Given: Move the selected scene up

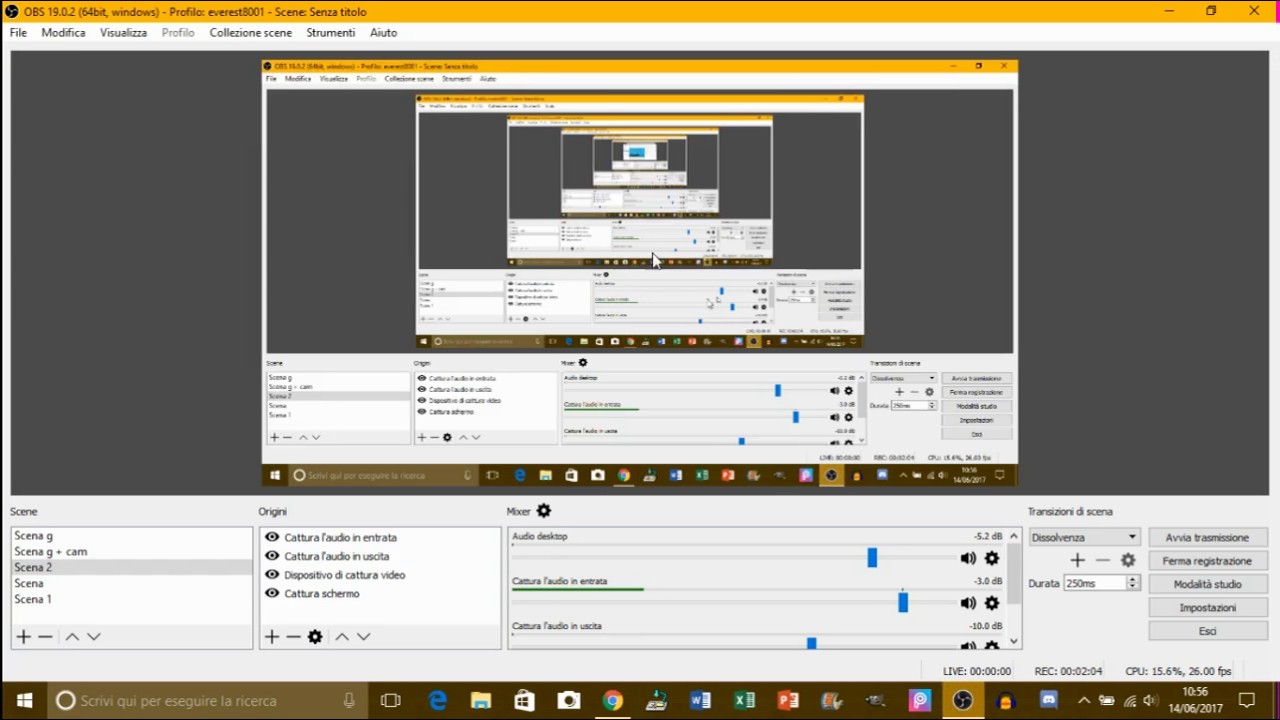Looking at the screenshot, I should (72, 636).
